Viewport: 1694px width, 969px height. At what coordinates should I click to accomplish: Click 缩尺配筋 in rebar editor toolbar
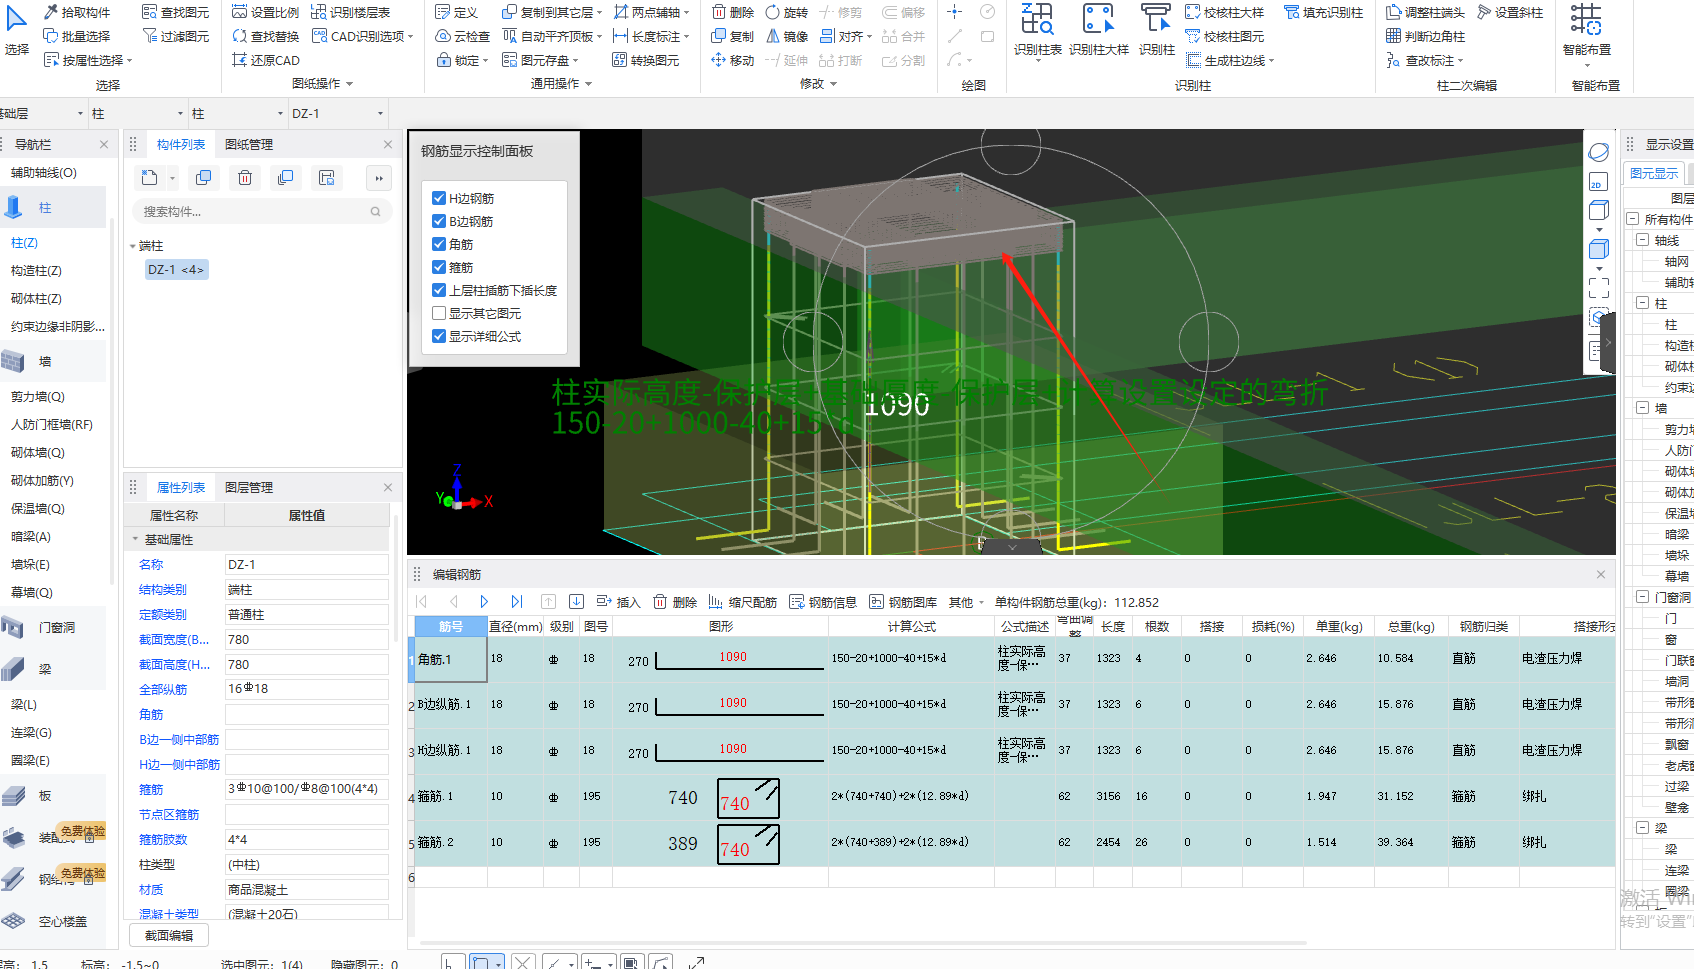pyautogui.click(x=743, y=602)
